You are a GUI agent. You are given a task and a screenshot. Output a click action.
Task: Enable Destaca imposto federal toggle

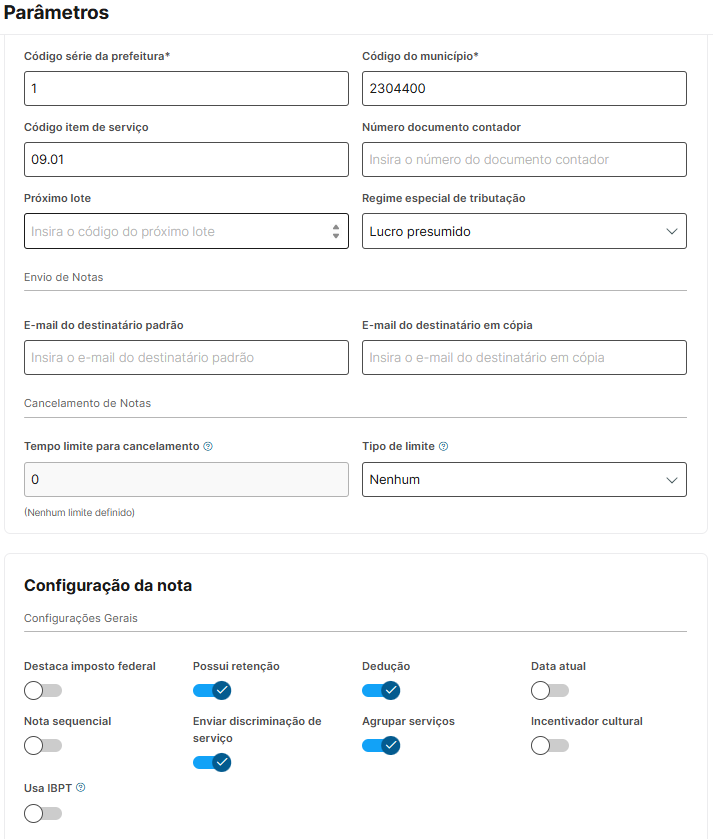pyautogui.click(x=43, y=690)
